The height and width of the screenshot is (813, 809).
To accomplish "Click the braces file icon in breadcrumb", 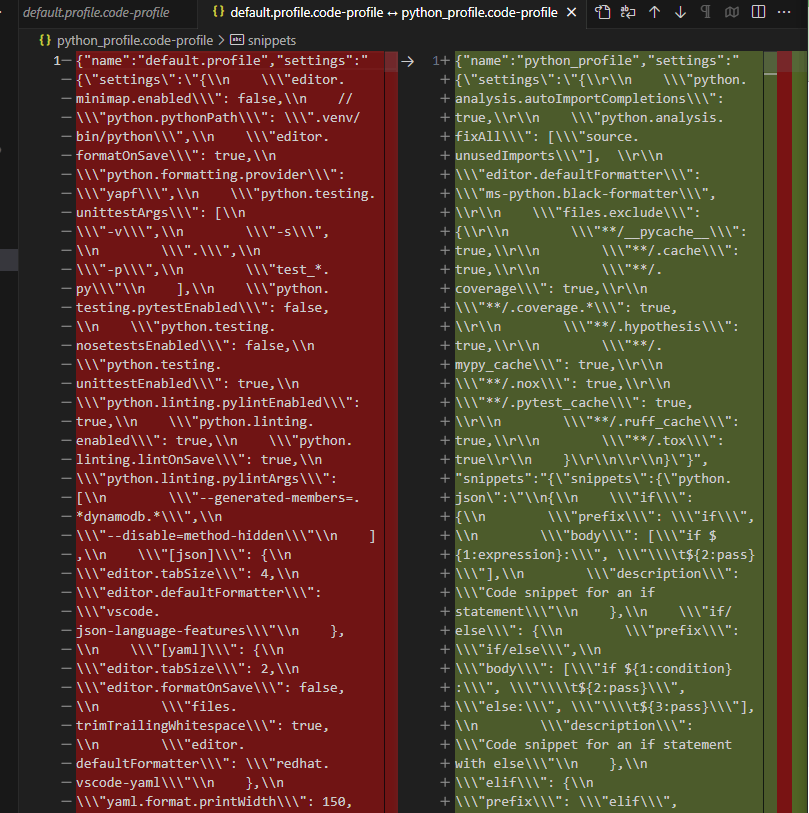I will click(46, 40).
